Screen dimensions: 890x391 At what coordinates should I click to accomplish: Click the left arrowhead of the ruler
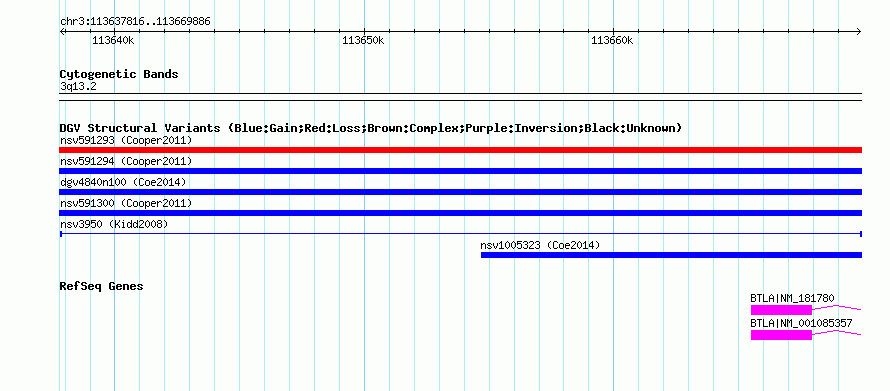62,31
